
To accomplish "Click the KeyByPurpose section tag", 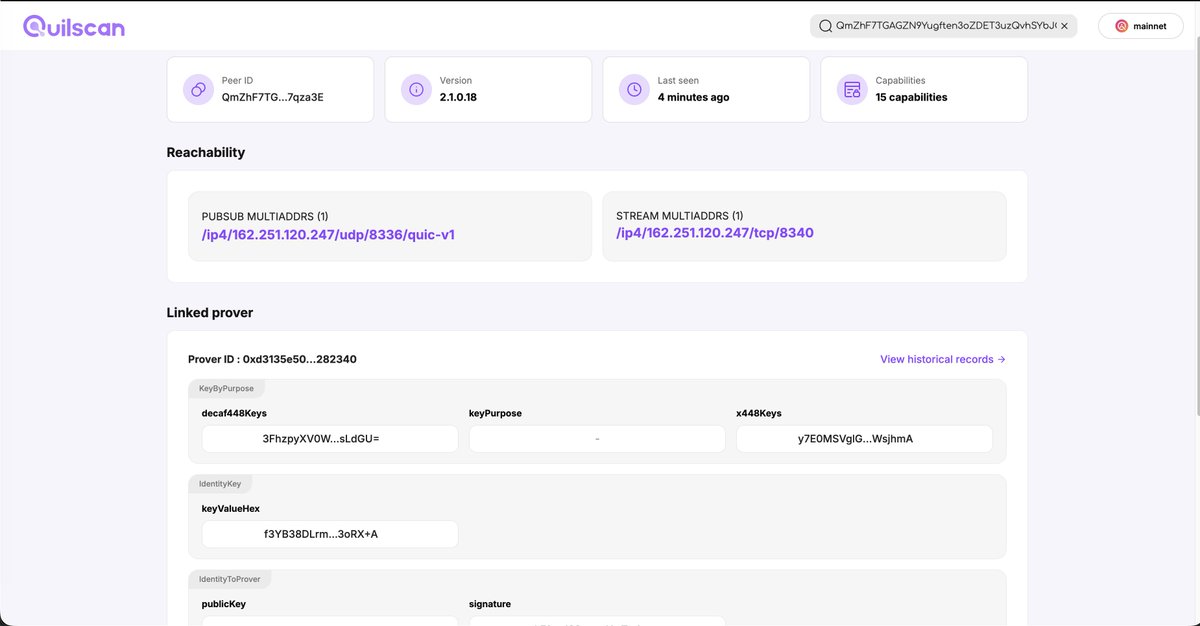I will tap(226, 388).
